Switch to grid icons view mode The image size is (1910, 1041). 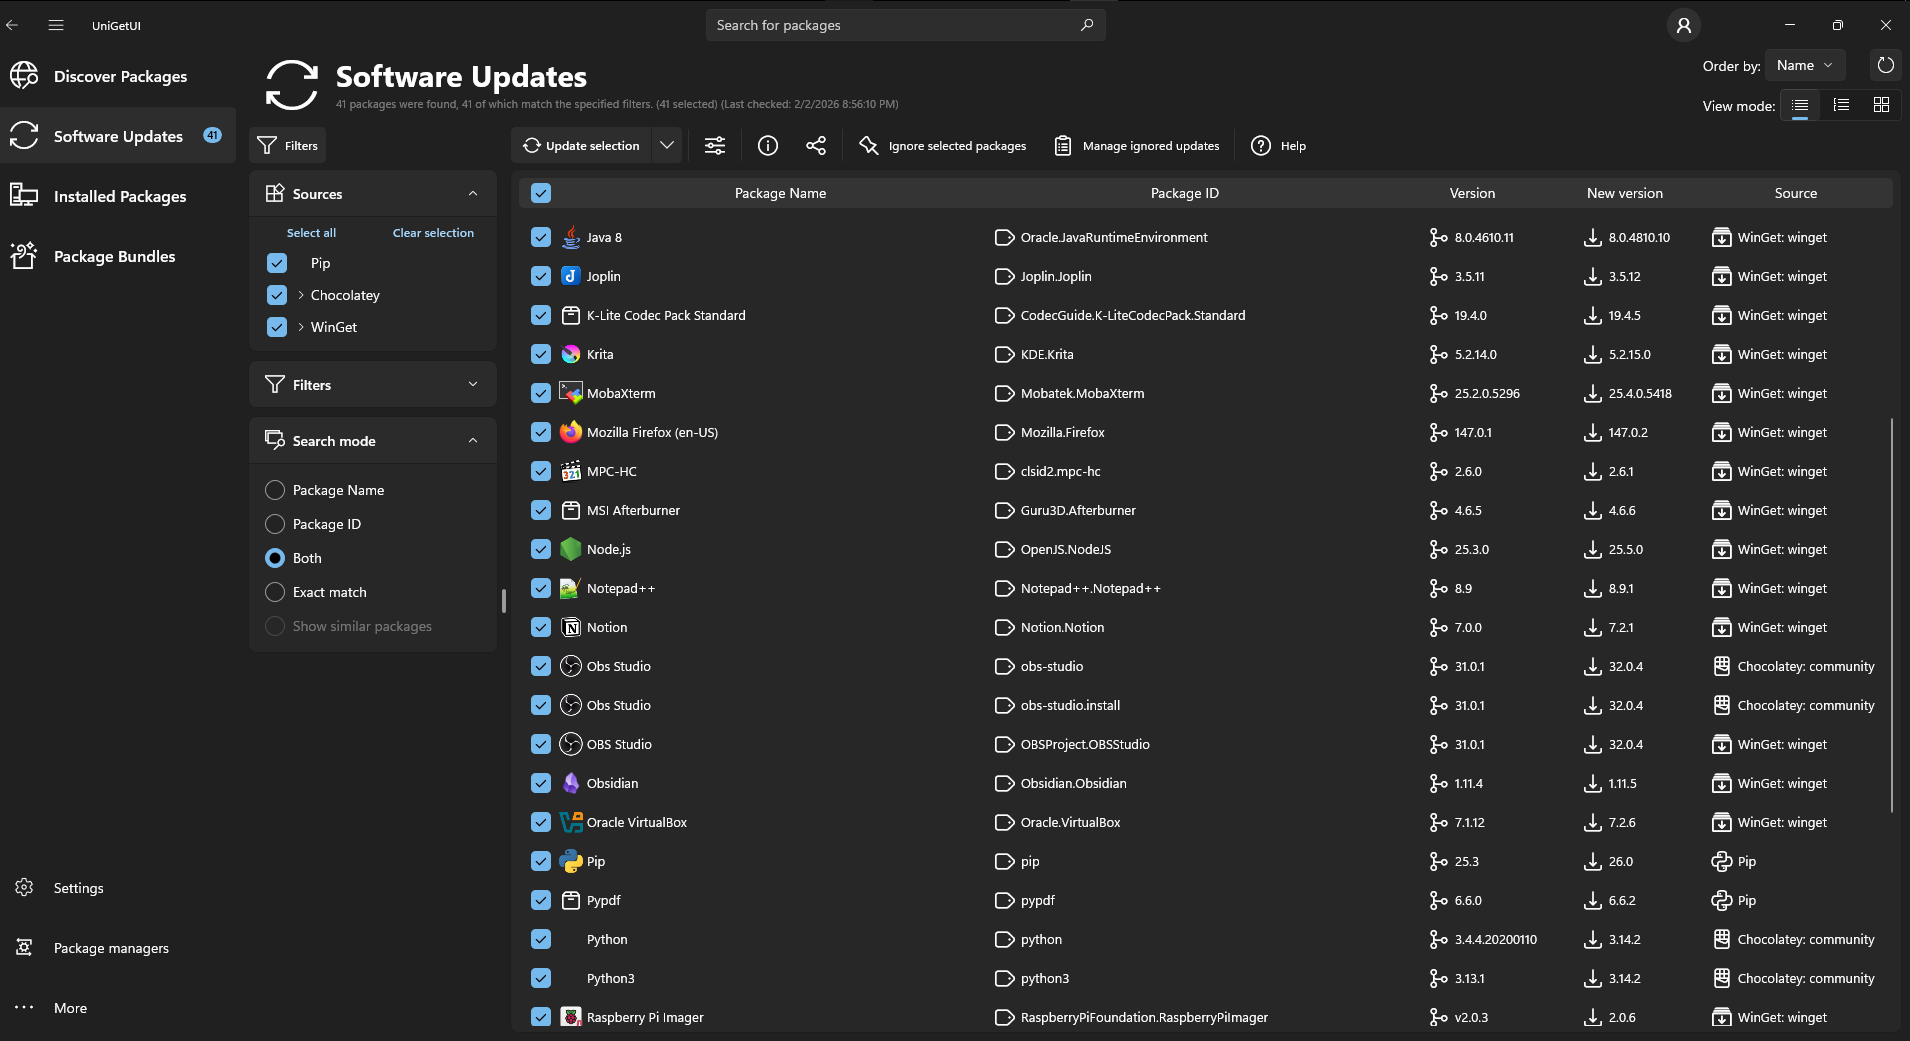pyautogui.click(x=1881, y=105)
